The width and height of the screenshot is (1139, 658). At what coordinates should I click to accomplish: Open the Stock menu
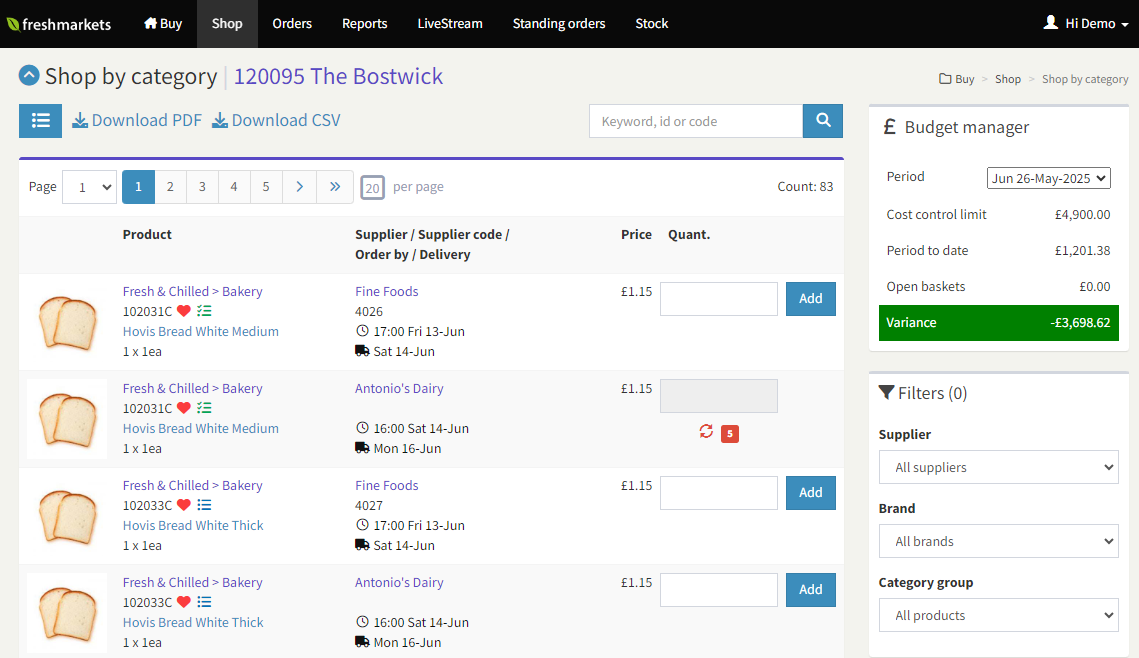[652, 23]
